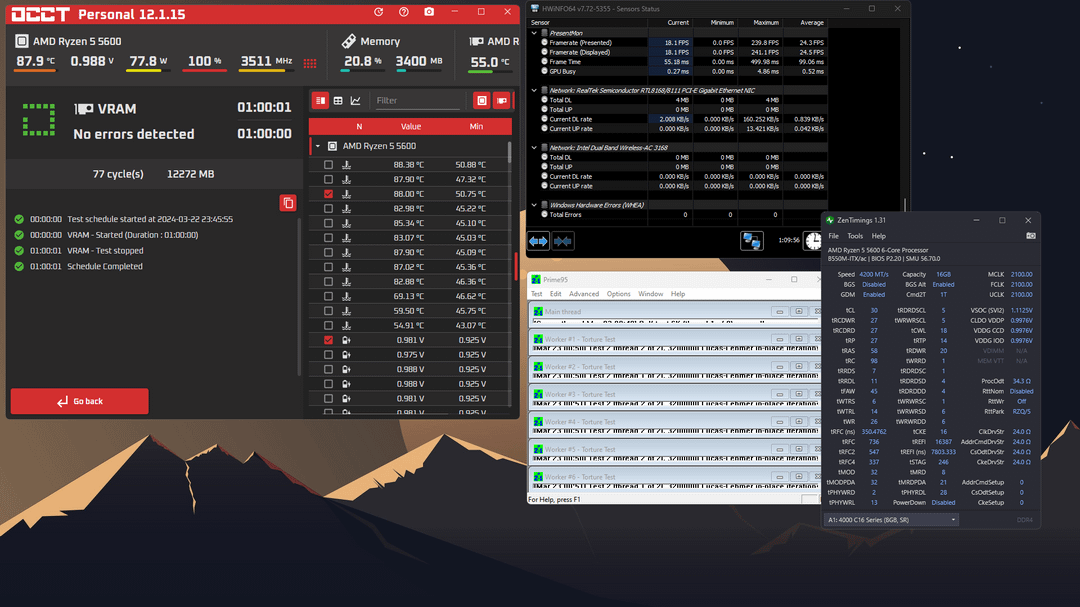The image size is (1080, 607).
Task: Click HWiNFO Average column header
Action: click(x=811, y=23)
